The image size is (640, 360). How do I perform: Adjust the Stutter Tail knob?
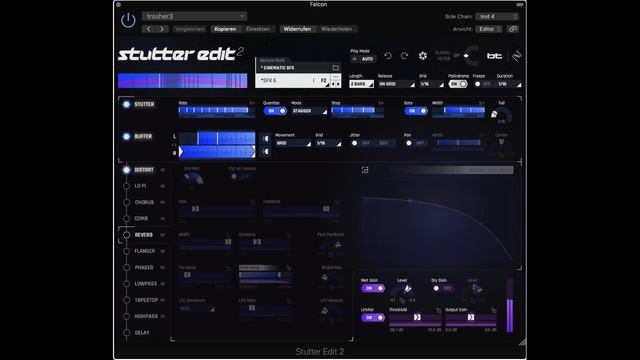click(x=501, y=115)
